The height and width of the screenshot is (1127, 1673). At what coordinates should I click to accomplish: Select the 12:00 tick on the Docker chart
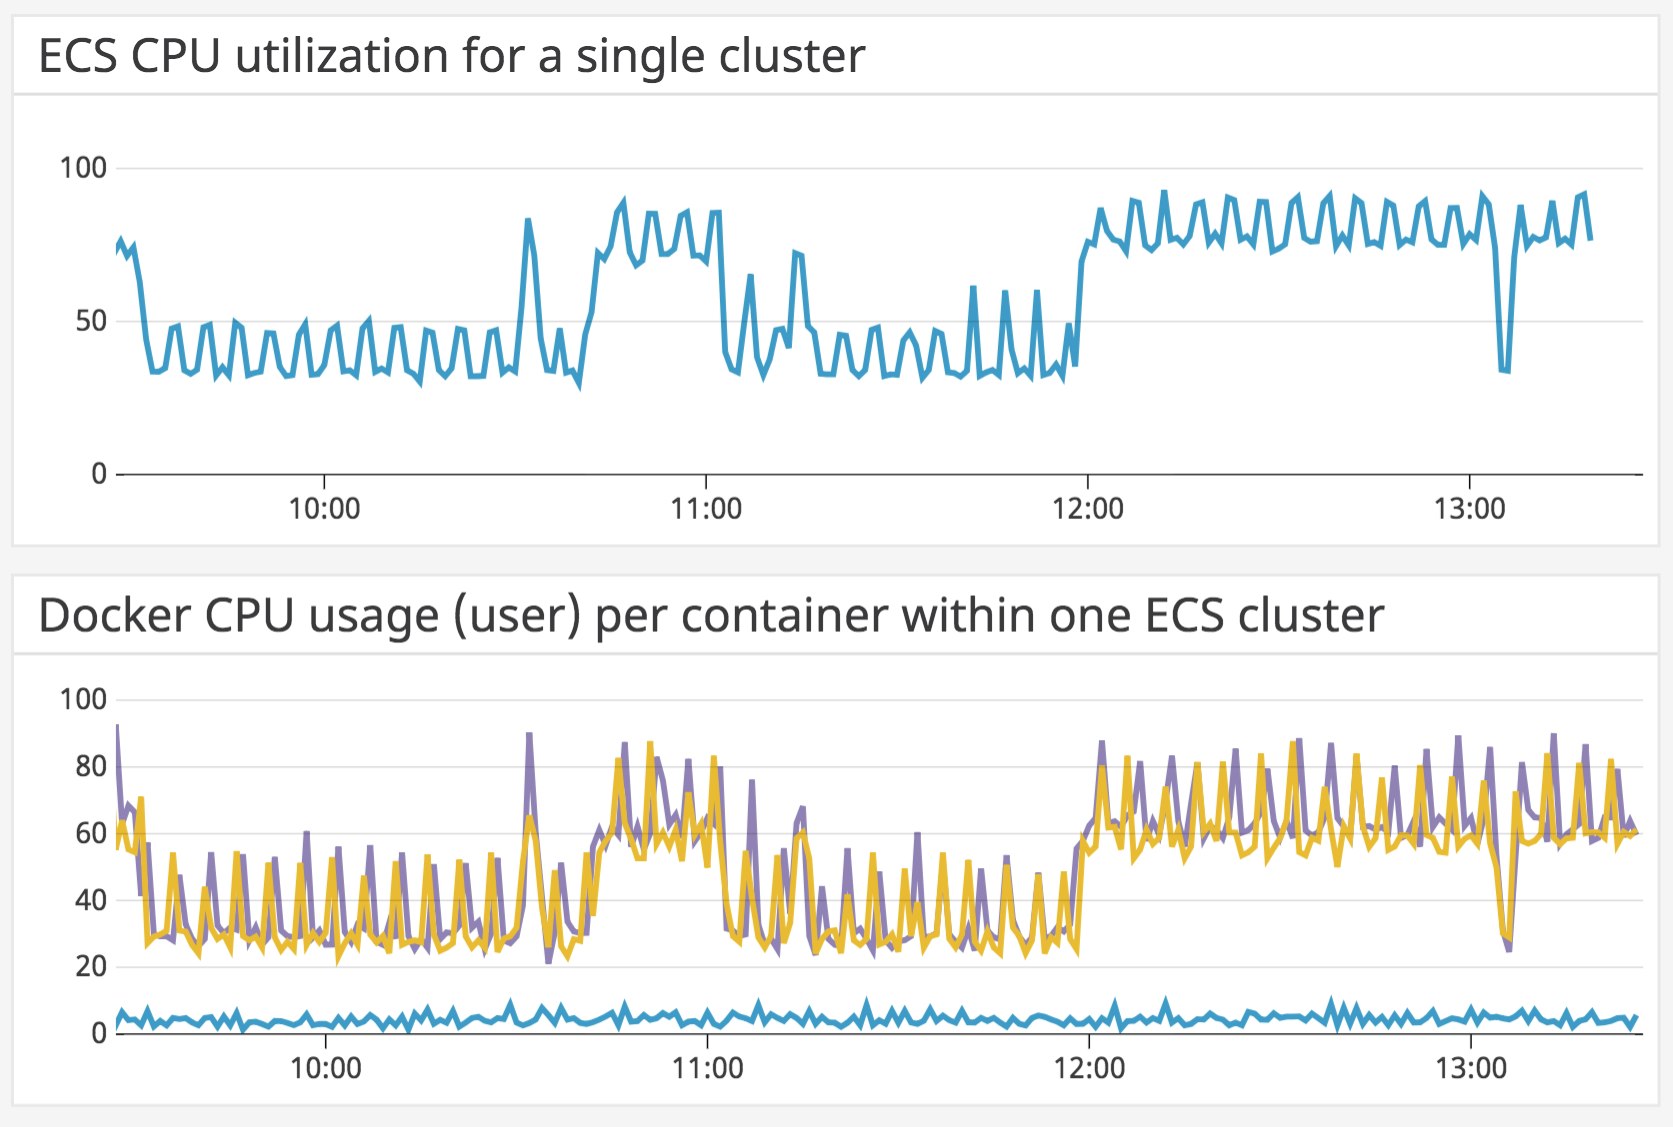click(1089, 1068)
